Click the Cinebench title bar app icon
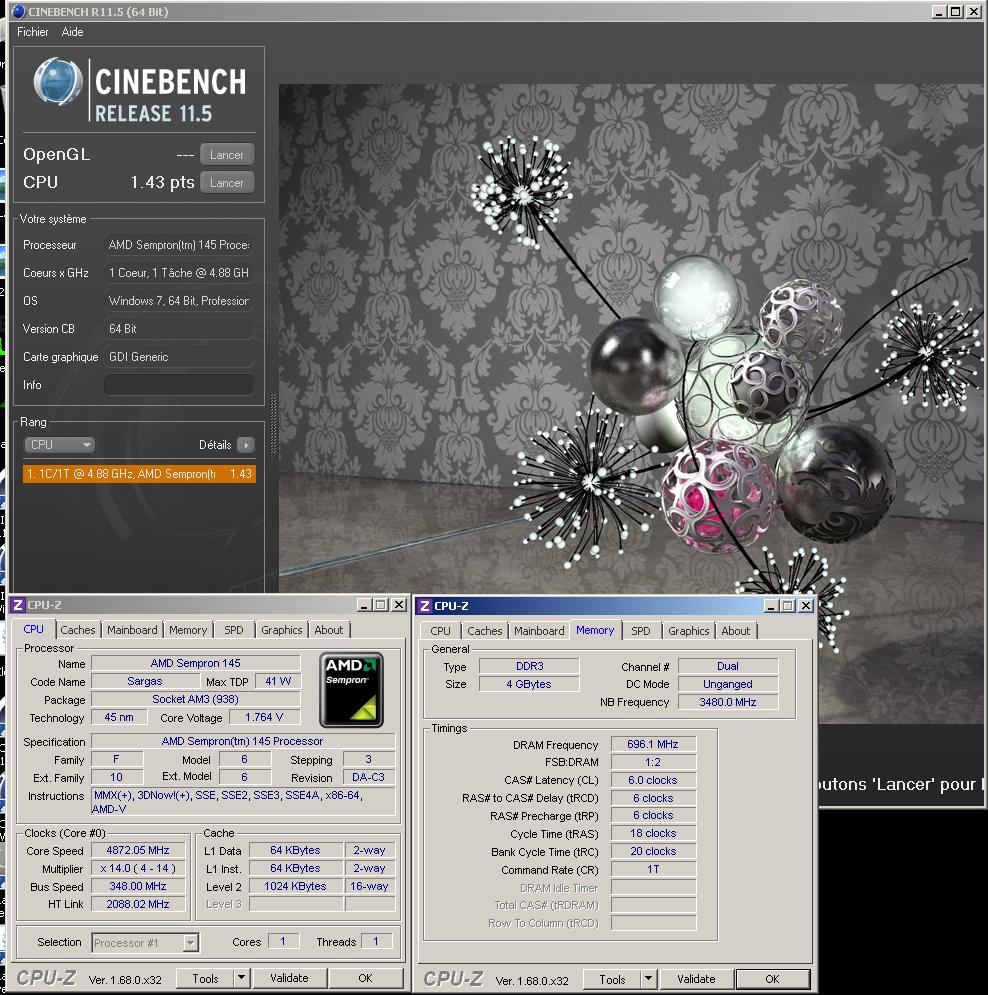 coord(19,11)
